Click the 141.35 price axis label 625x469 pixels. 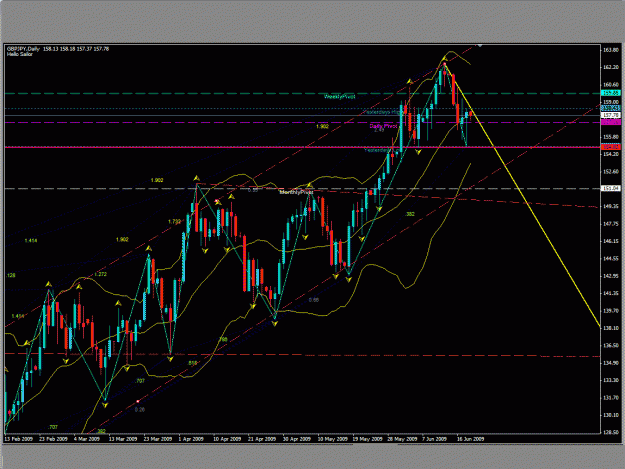[611, 293]
